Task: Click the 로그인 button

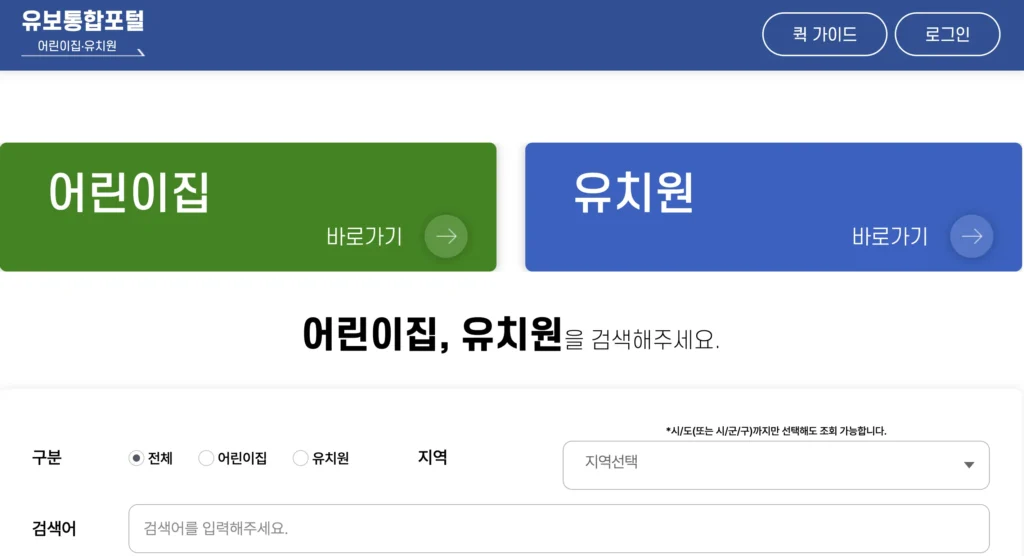Action: (947, 34)
